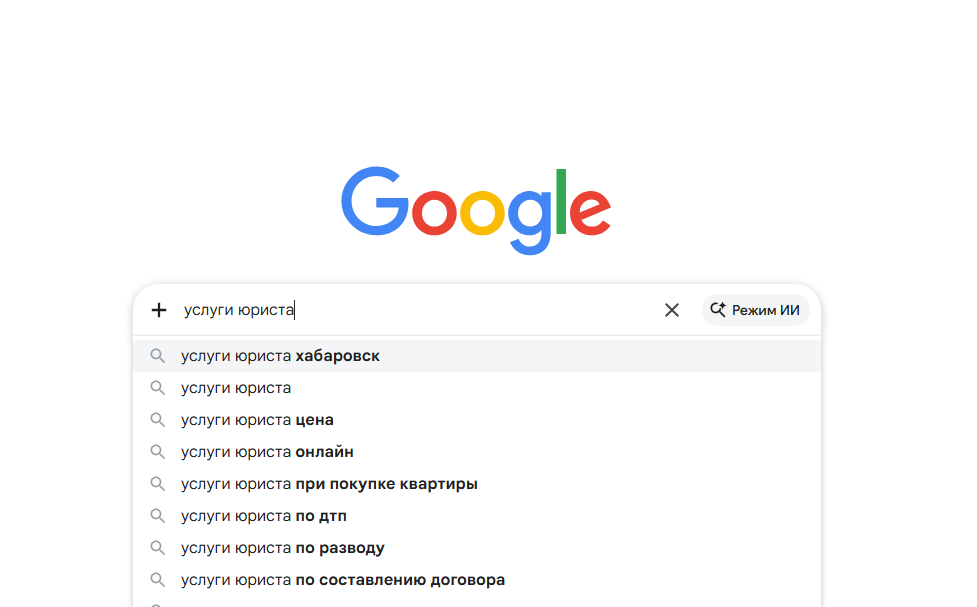Click the magnifier icon beside 'услуги юриста по дтп'
This screenshot has width=977, height=607.
pyautogui.click(x=158, y=516)
